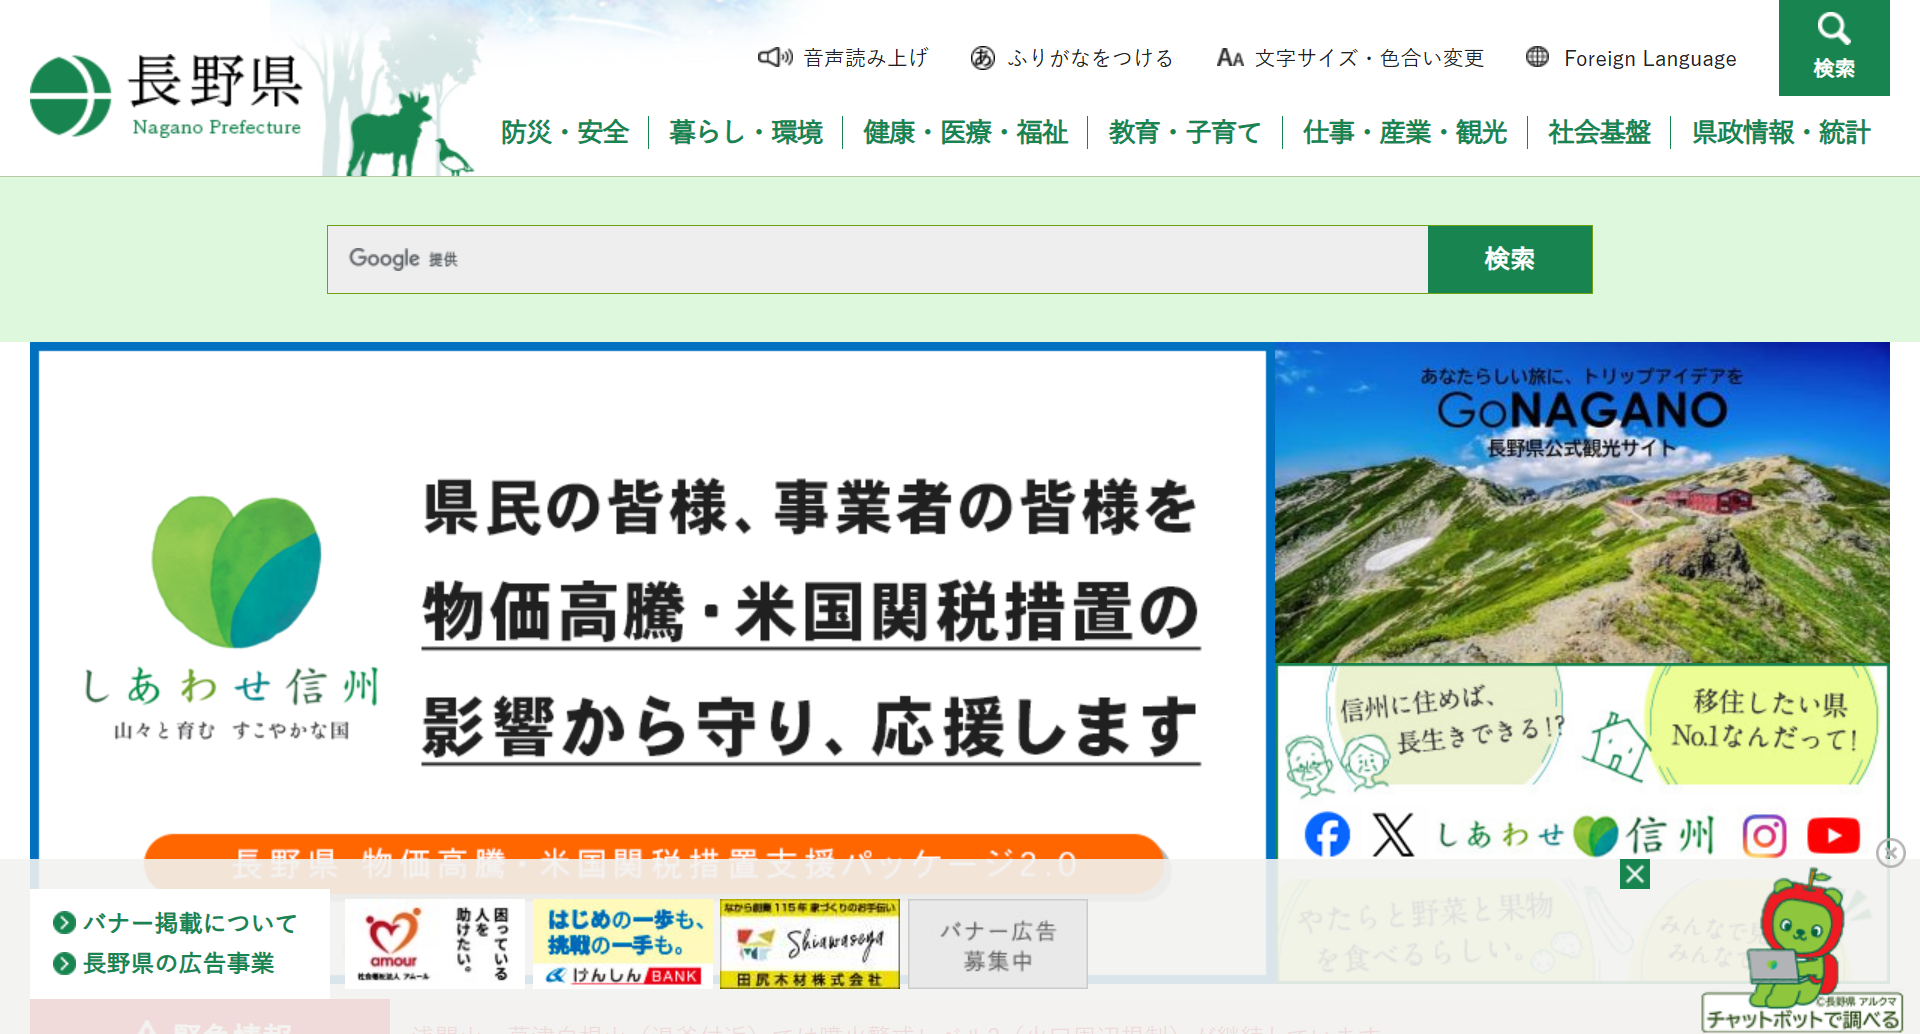
Task: Open the X social media icon
Action: tap(1393, 835)
